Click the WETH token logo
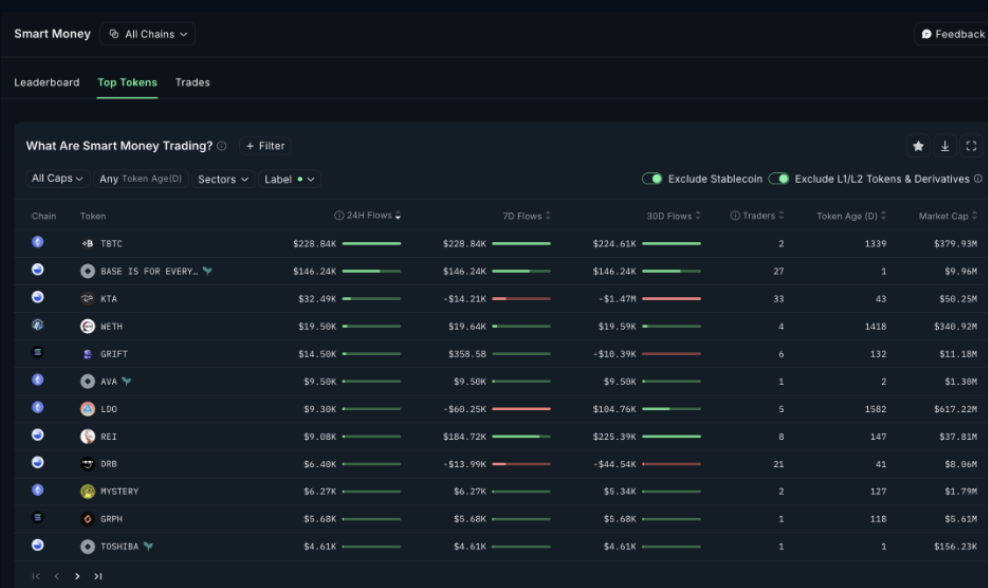The width and height of the screenshot is (988, 588). pos(88,325)
